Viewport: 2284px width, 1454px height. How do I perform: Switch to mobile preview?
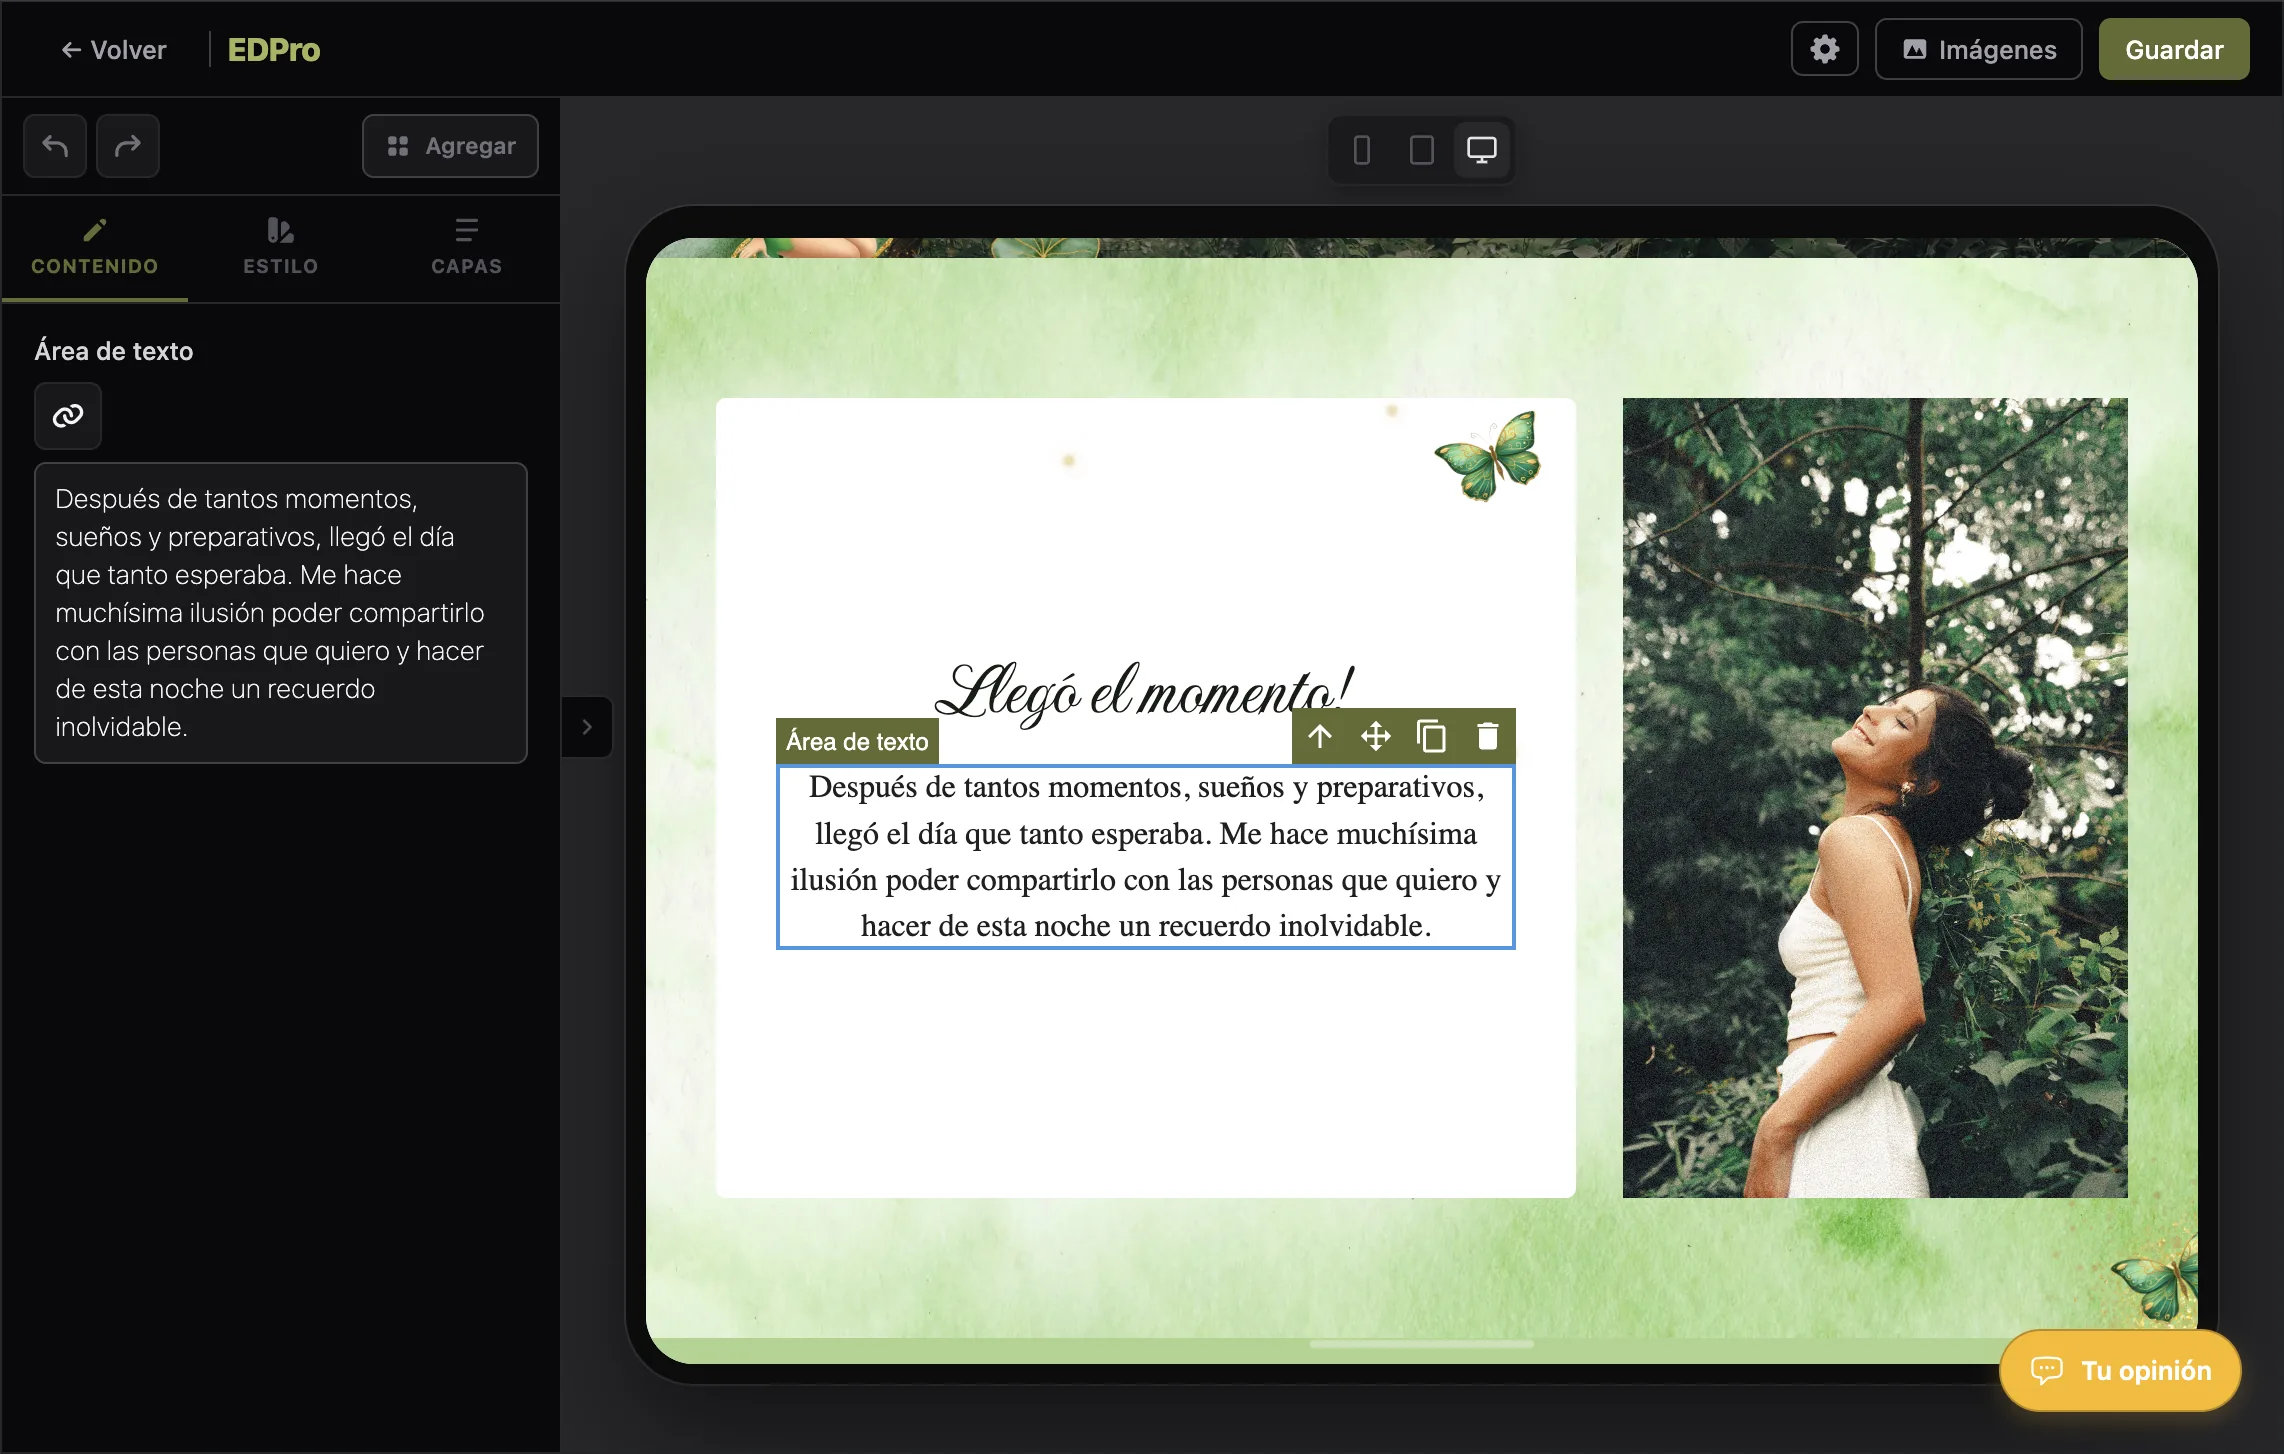(1361, 150)
